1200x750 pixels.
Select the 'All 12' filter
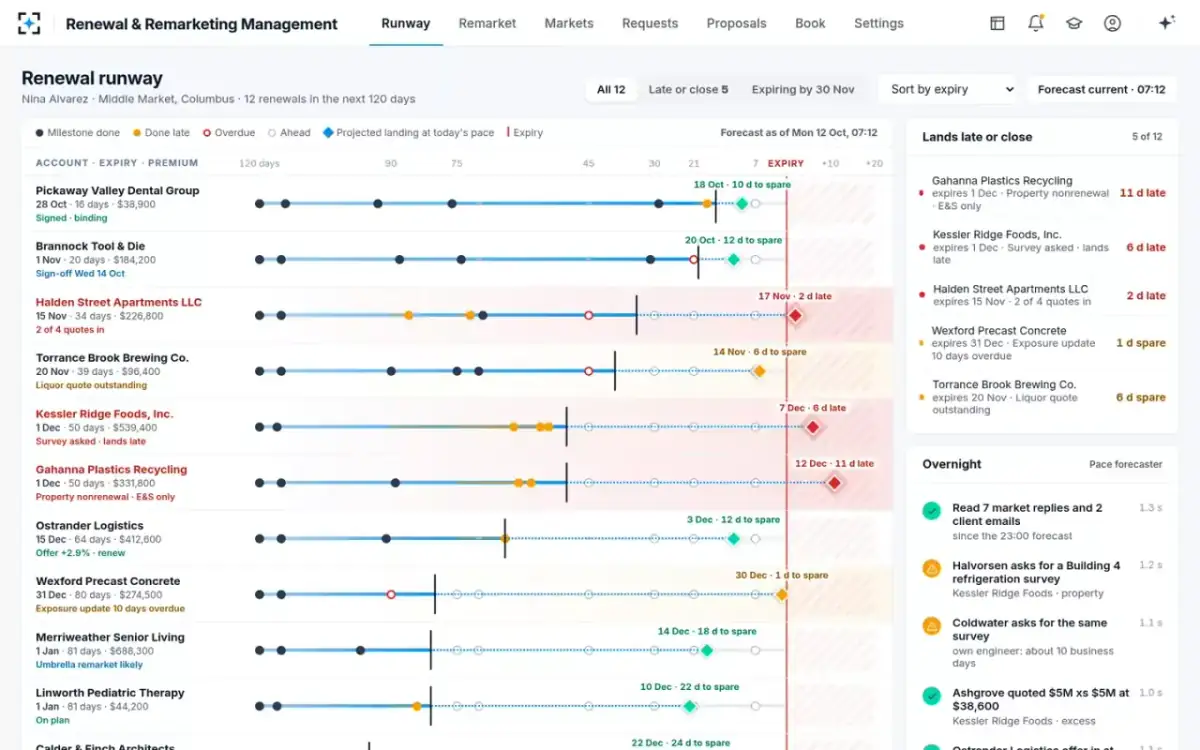[611, 89]
